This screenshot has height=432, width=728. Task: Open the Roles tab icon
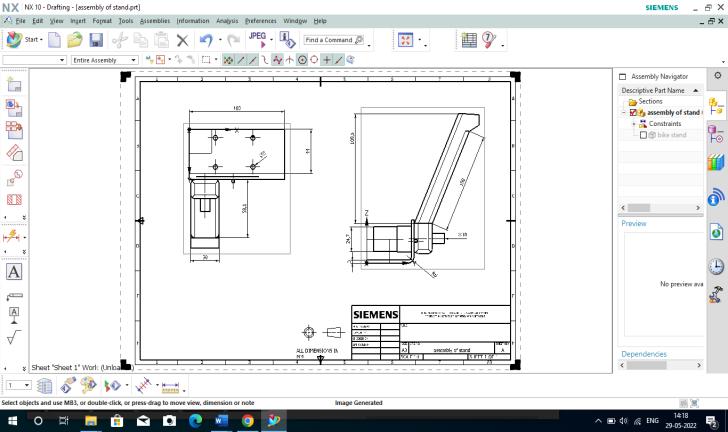click(x=716, y=295)
